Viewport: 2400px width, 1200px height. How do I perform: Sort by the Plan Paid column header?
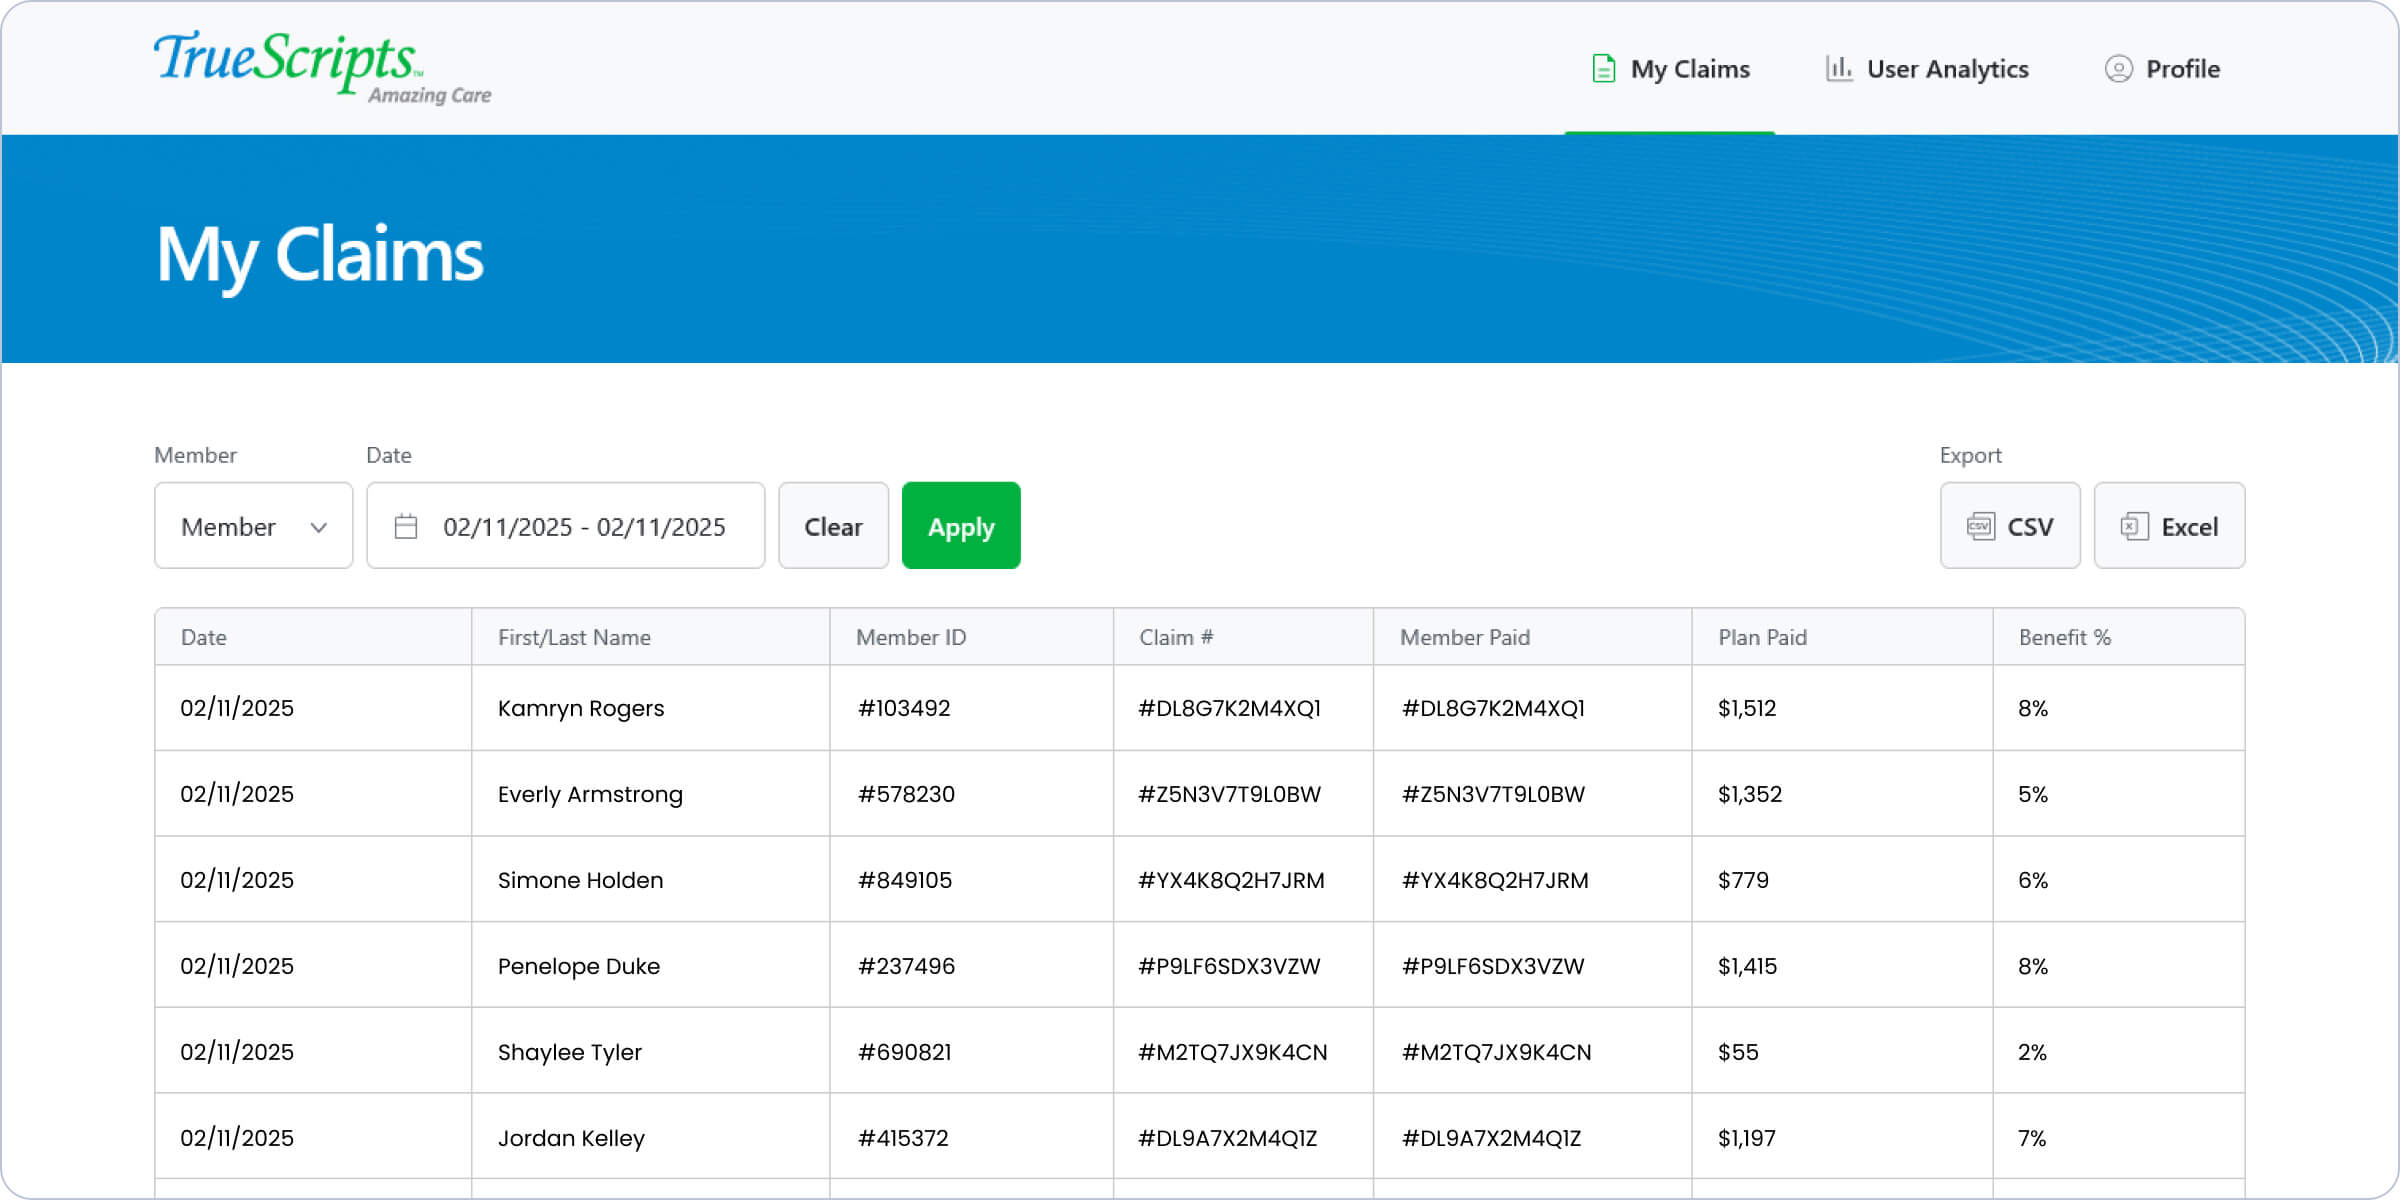[x=1762, y=638]
